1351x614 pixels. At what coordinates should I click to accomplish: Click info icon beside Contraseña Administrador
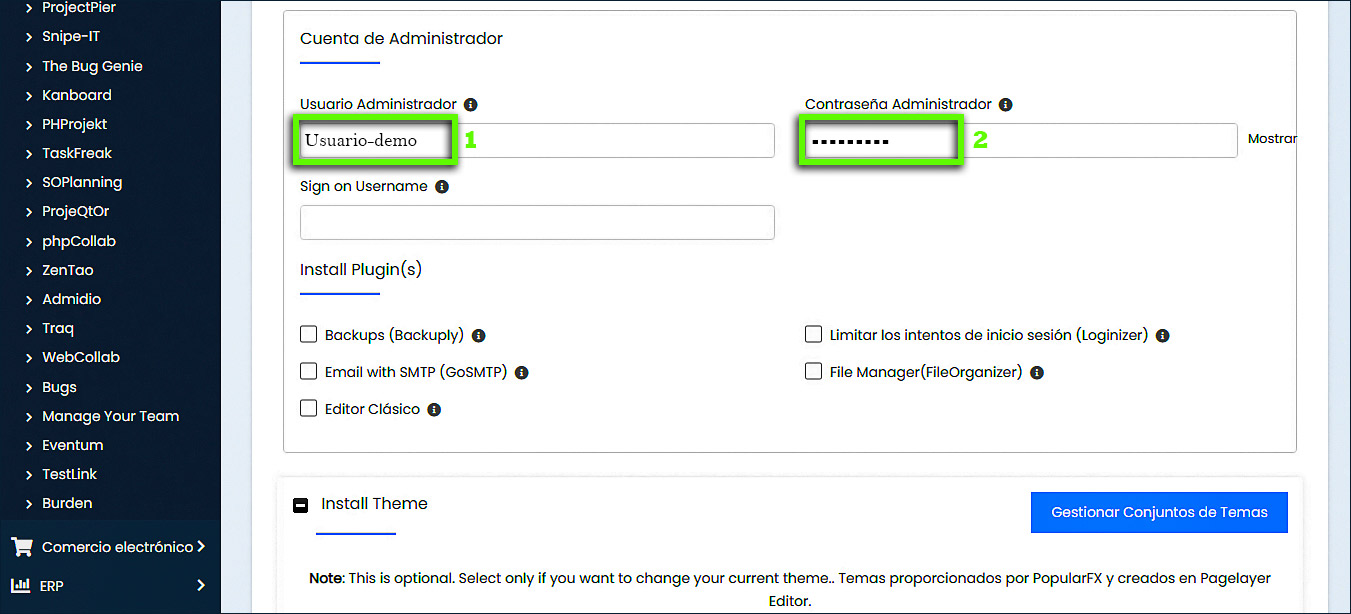1006,104
